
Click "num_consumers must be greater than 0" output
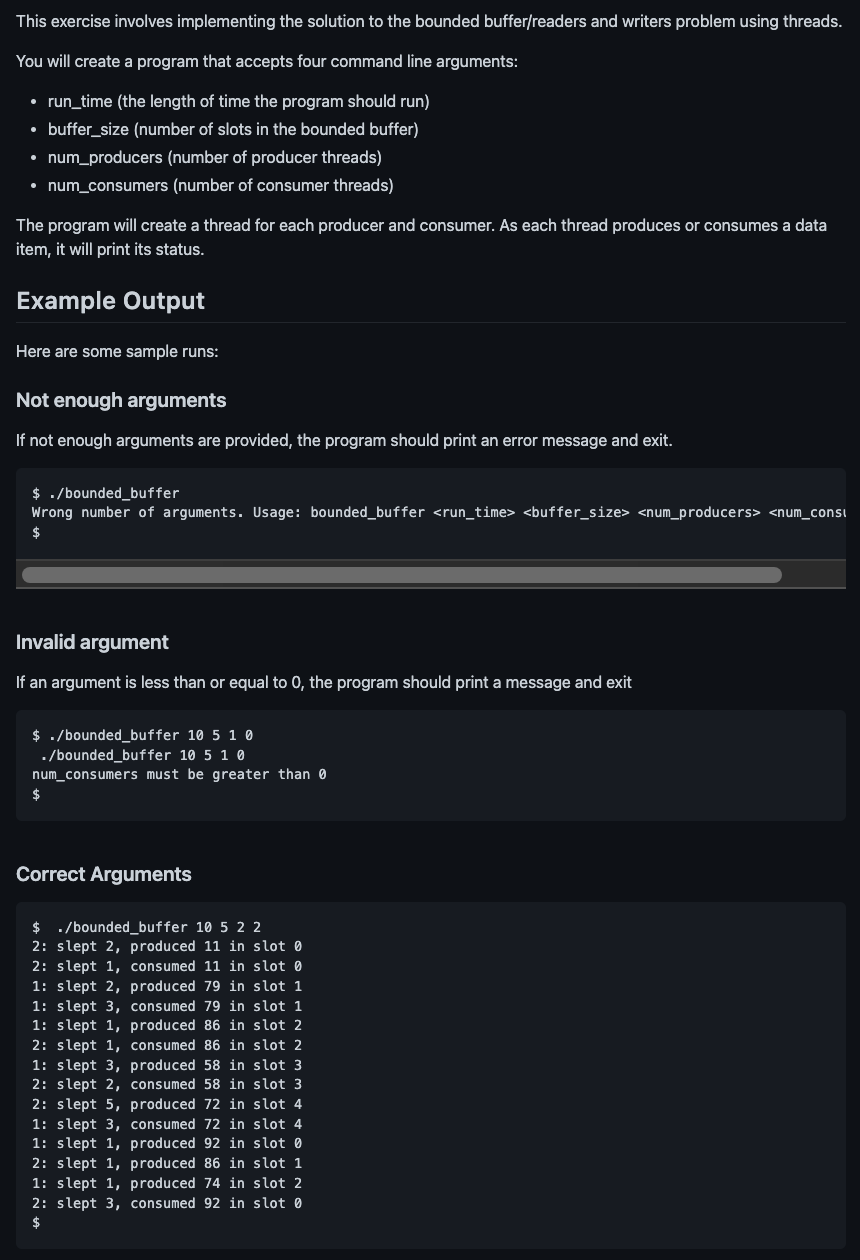[x=180, y=775]
